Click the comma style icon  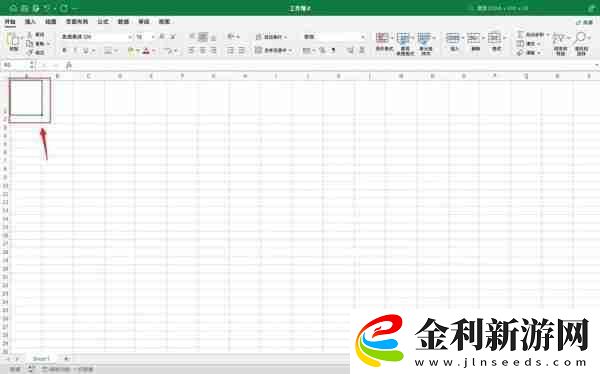[333, 50]
